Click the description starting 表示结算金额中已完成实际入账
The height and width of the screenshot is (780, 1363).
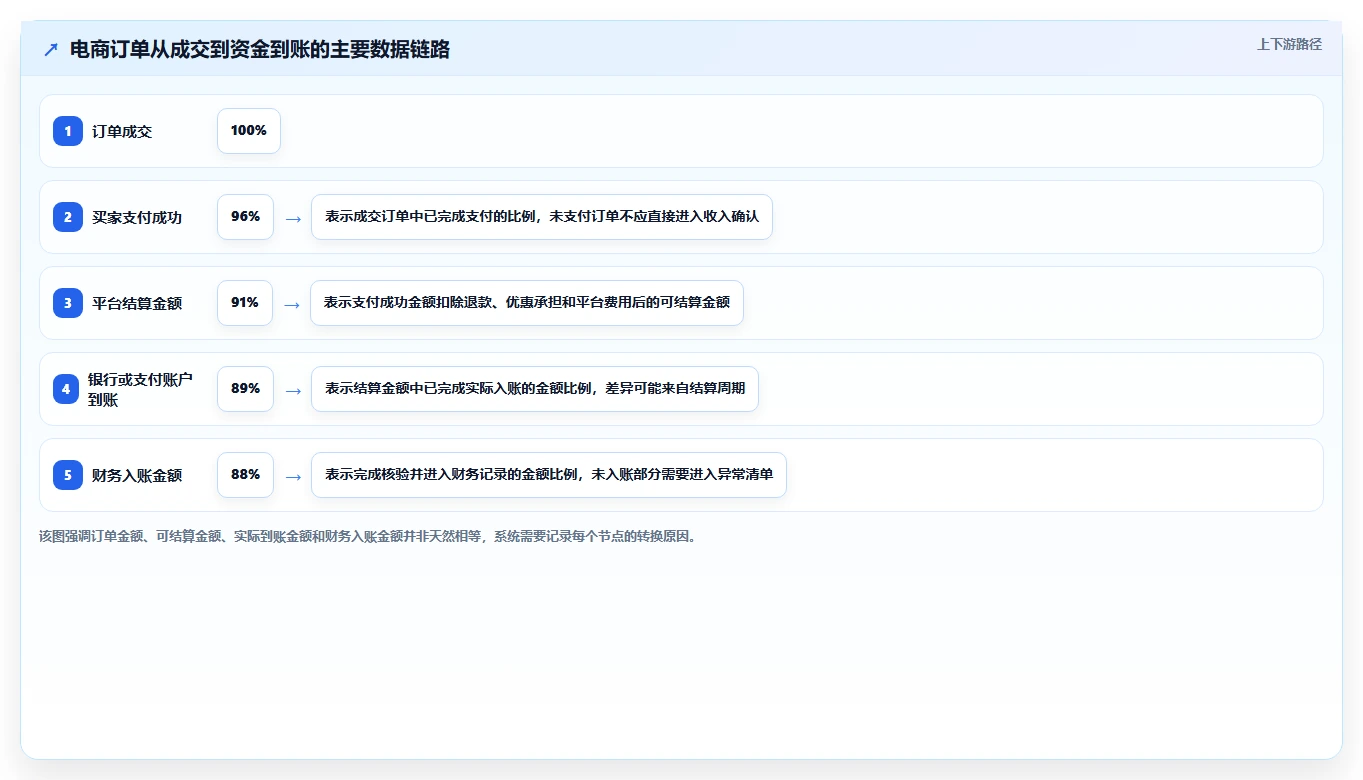point(535,389)
